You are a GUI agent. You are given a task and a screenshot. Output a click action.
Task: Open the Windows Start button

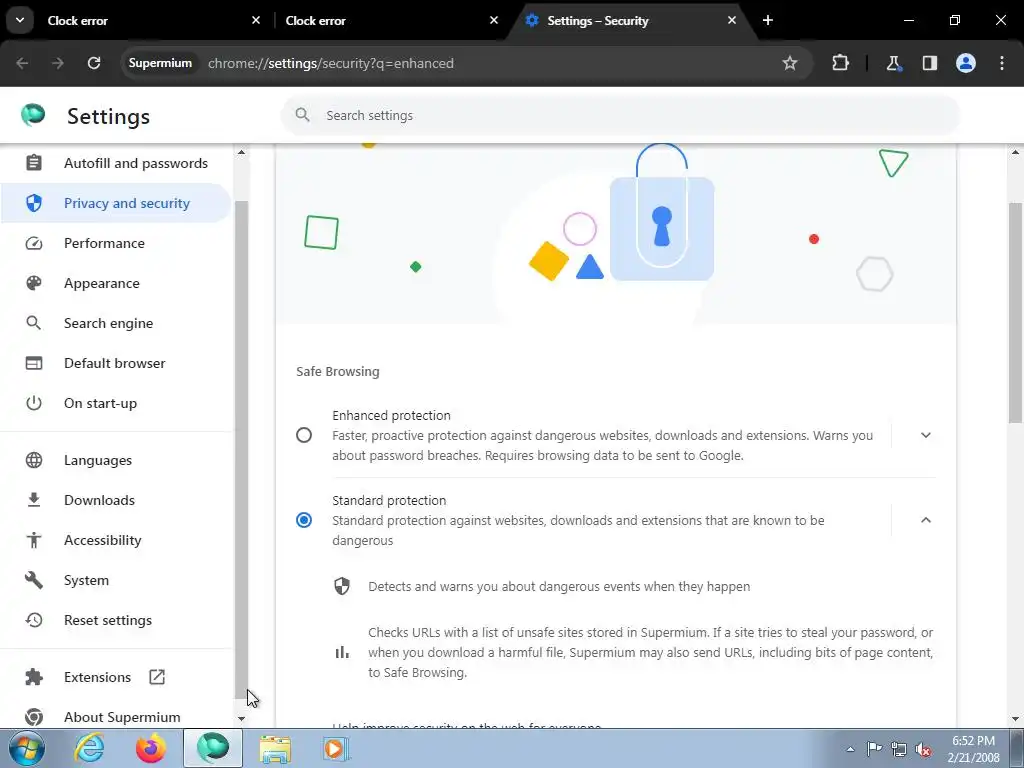[x=26, y=748]
